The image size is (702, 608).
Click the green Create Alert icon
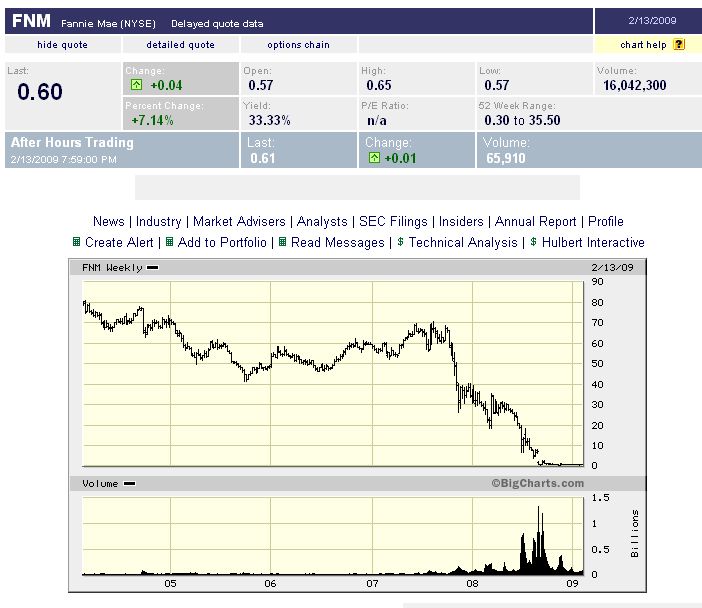(x=77, y=242)
